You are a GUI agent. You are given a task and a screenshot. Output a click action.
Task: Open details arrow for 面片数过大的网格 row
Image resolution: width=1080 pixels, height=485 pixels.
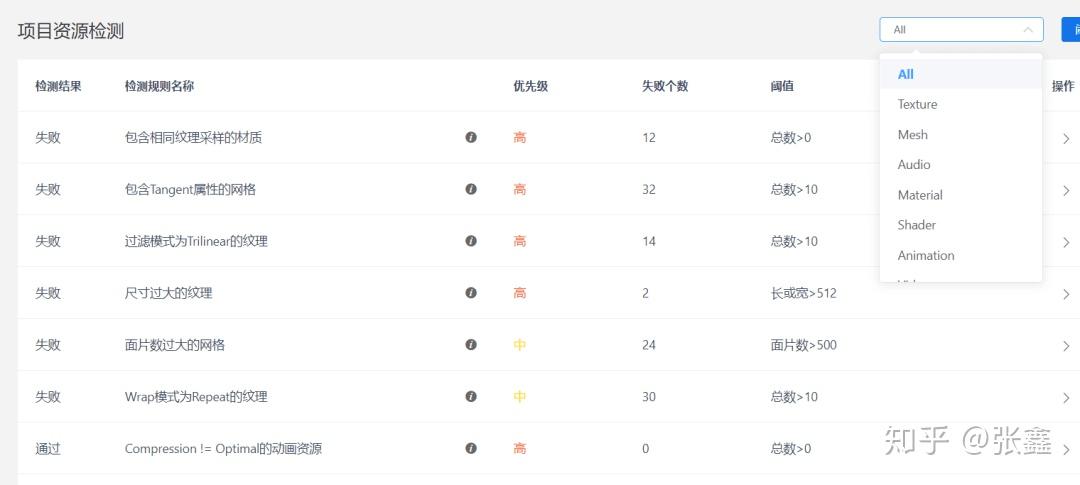pos(1066,346)
